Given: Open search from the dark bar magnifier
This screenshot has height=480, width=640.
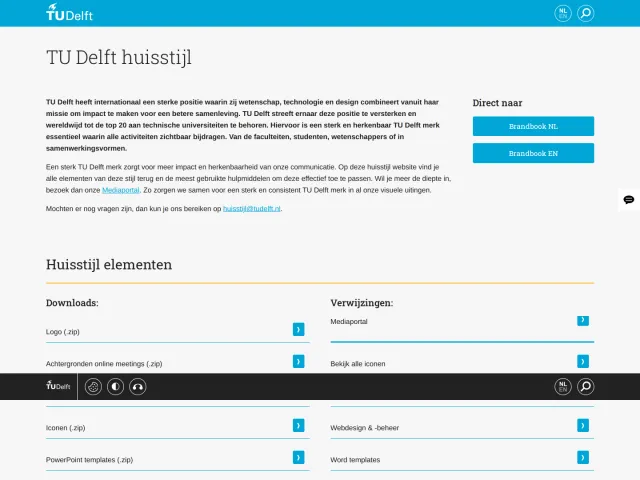Looking at the screenshot, I should (x=586, y=387).
